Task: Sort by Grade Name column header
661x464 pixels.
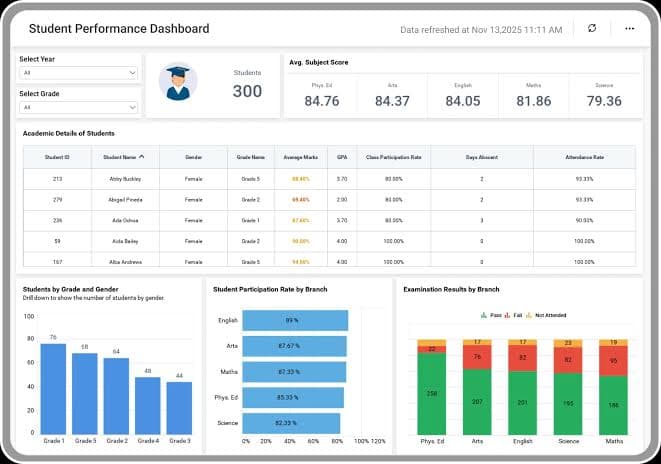Action: click(x=251, y=157)
